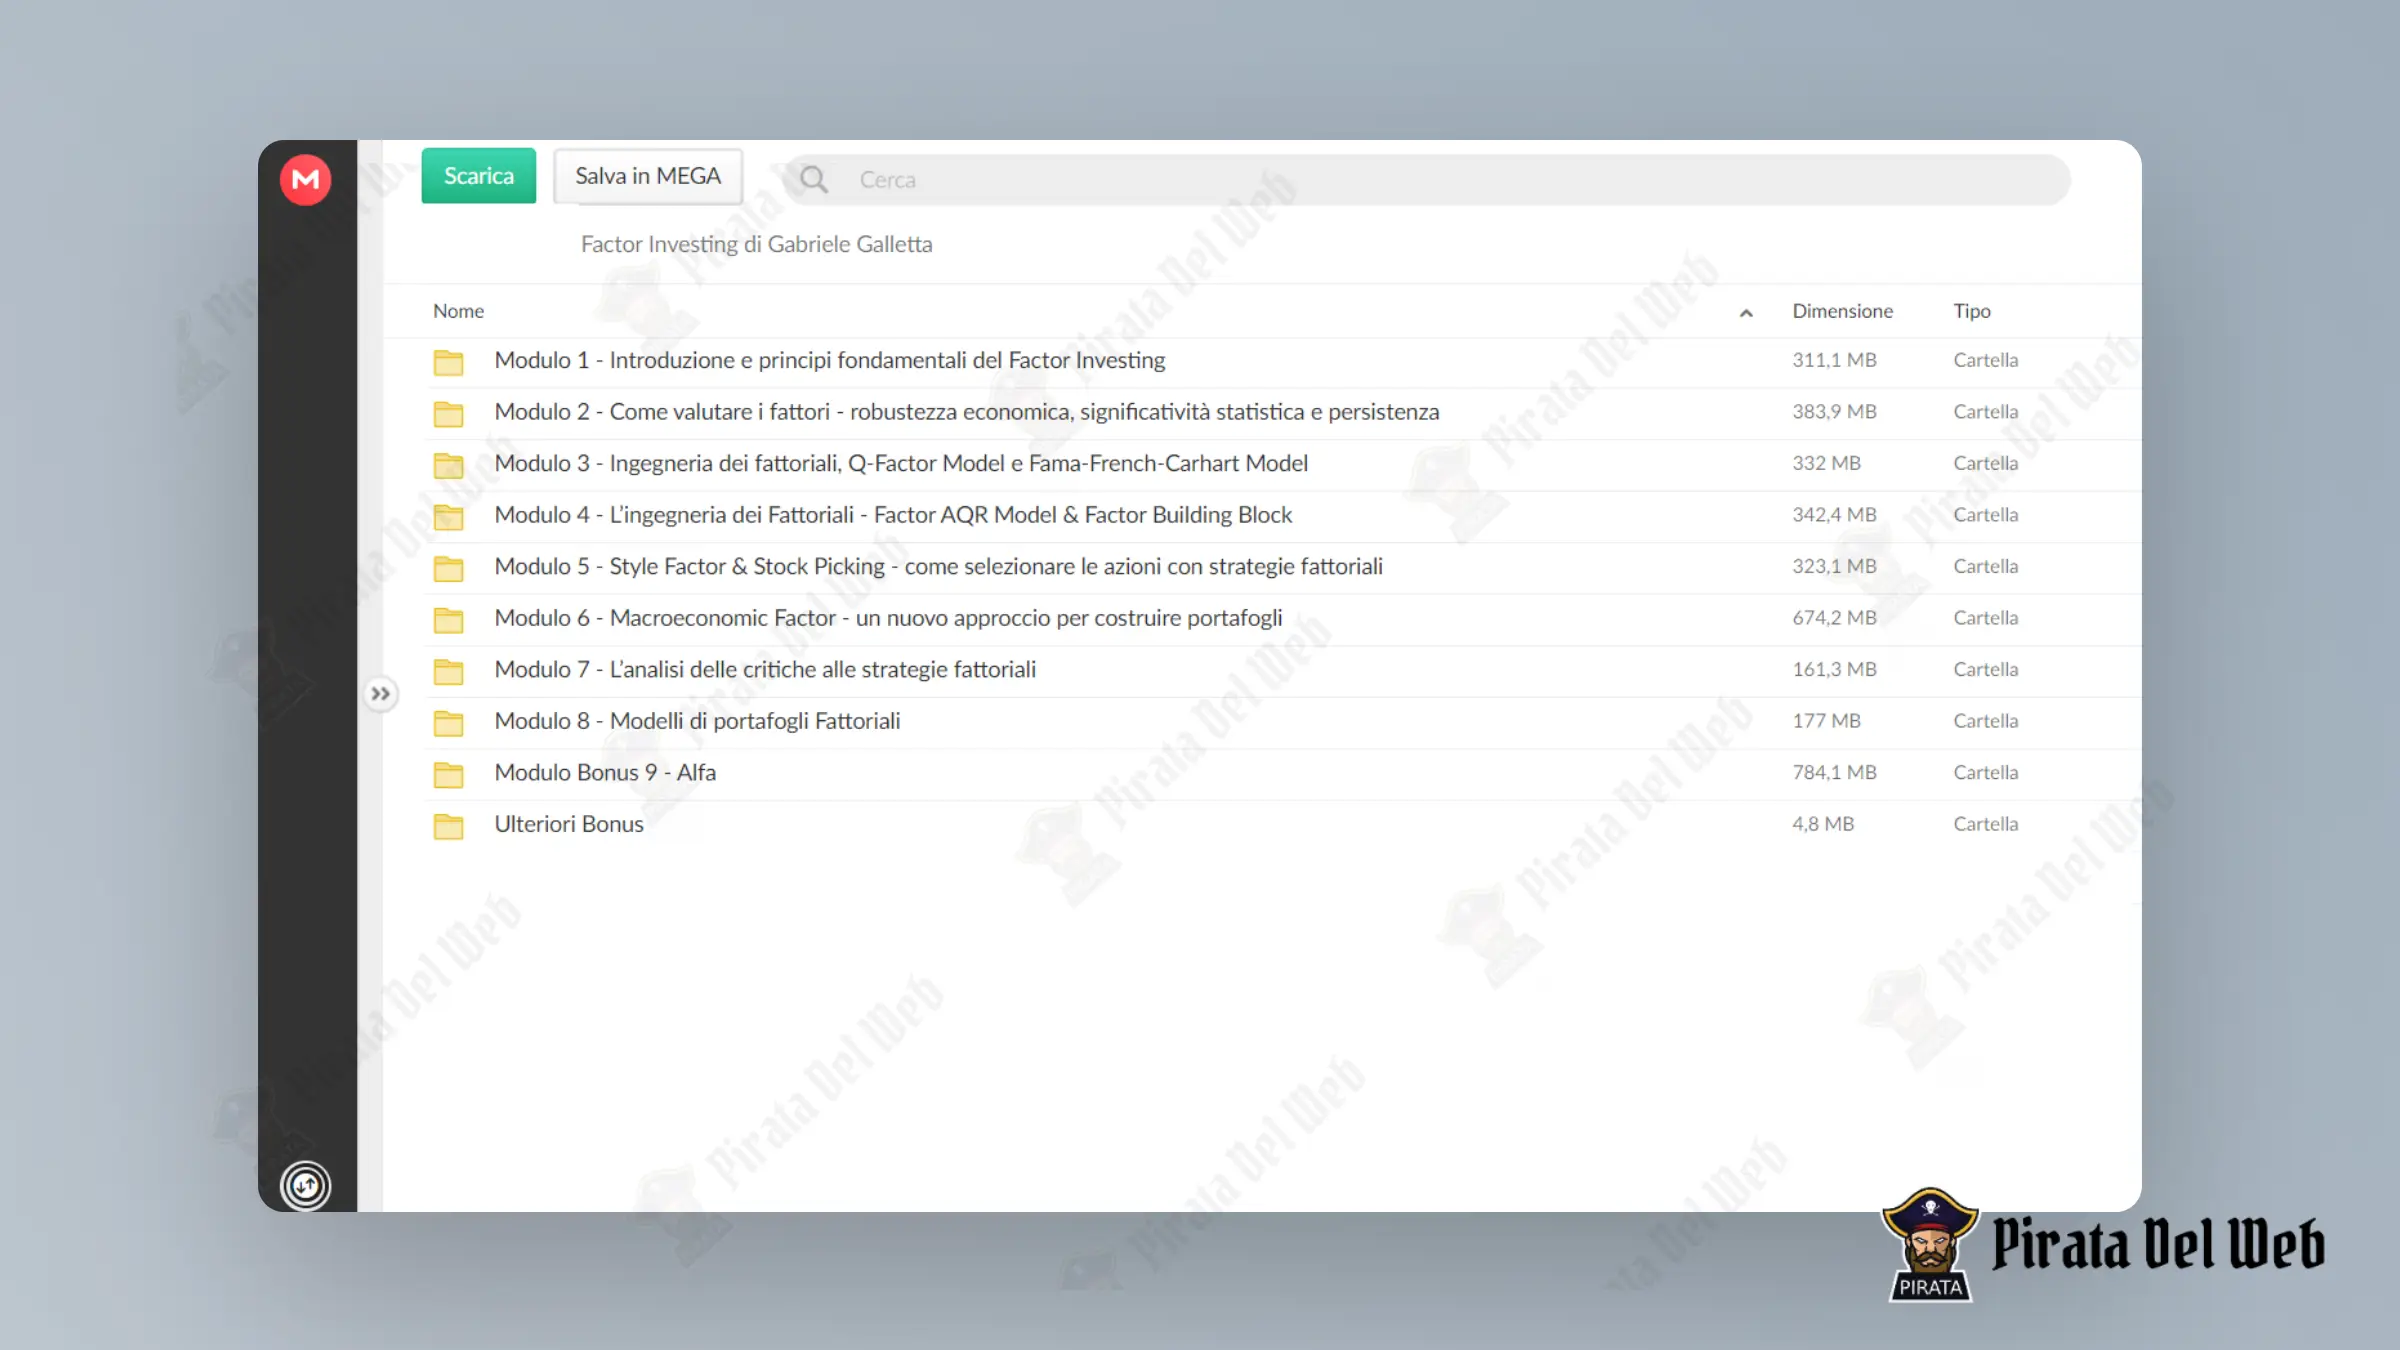
Task: Sort by the Dimensione column header
Action: pos(1842,311)
